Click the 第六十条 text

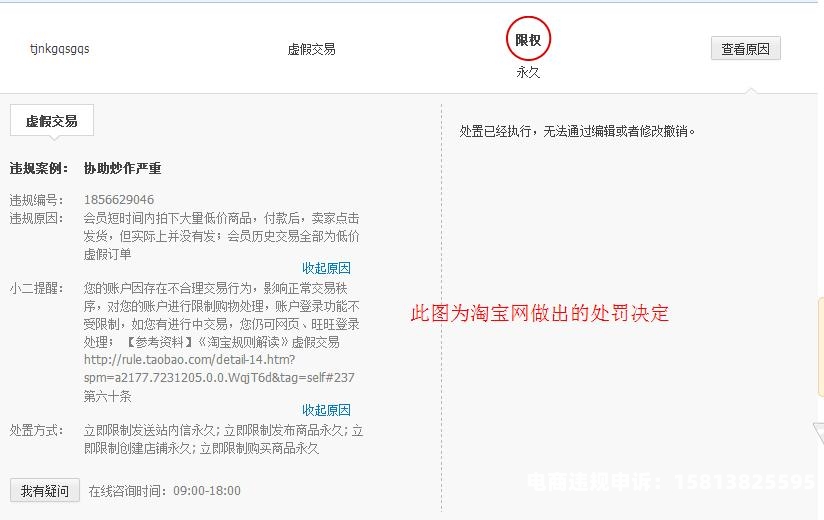click(107, 396)
